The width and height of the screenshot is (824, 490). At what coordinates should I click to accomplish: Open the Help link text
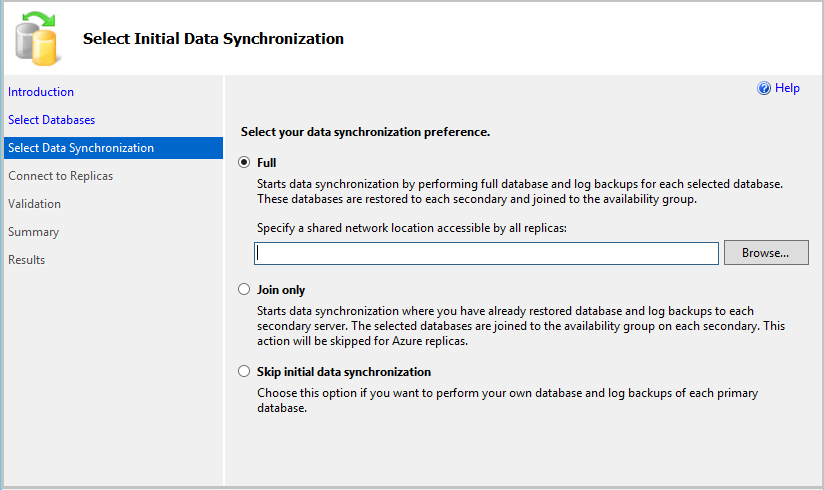pyautogui.click(x=787, y=88)
